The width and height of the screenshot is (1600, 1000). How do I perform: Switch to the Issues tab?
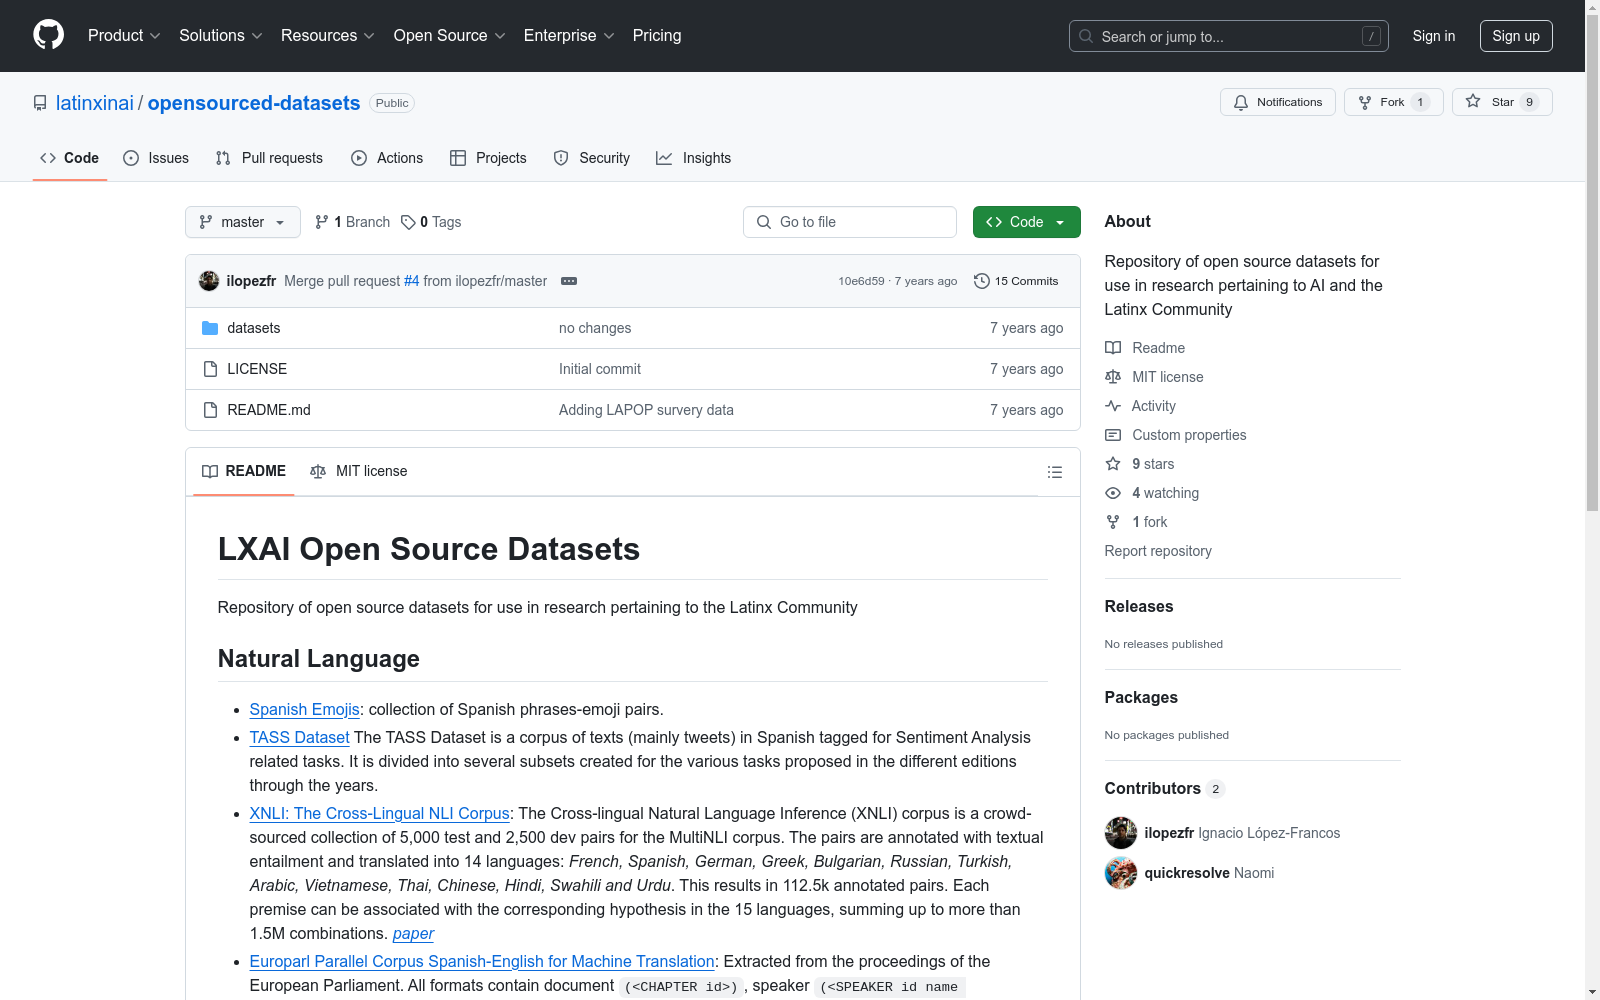pos(156,158)
